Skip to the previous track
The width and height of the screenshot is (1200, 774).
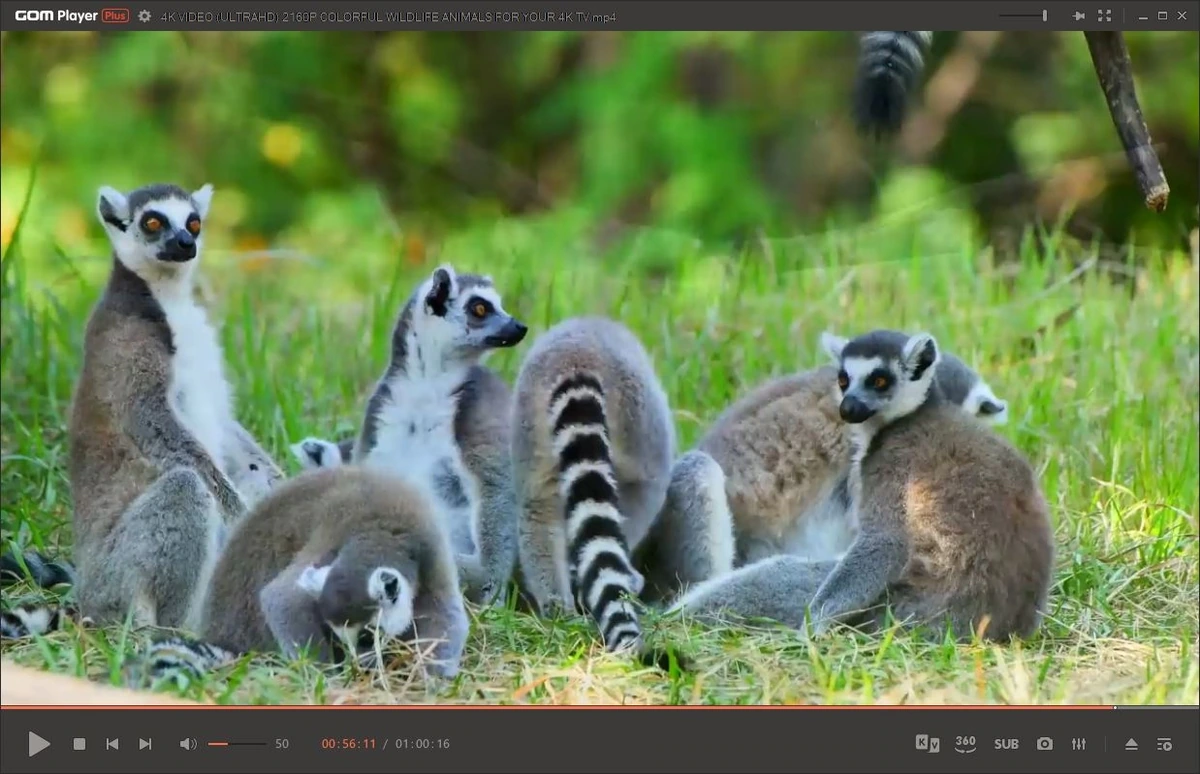coord(112,744)
